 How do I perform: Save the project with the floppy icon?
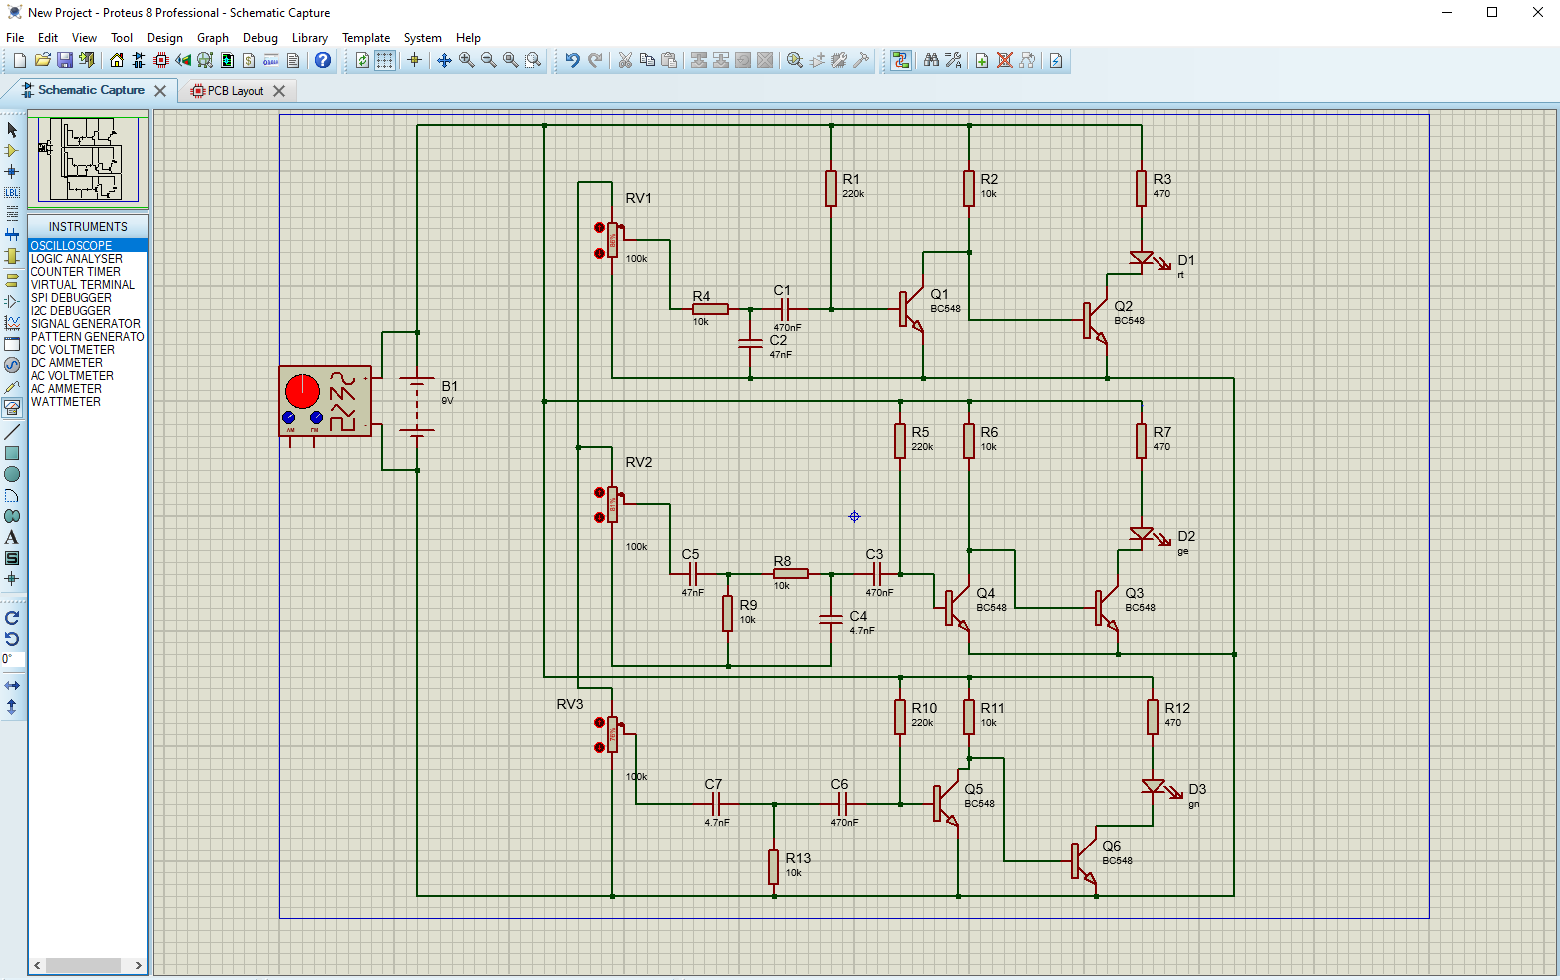[64, 61]
